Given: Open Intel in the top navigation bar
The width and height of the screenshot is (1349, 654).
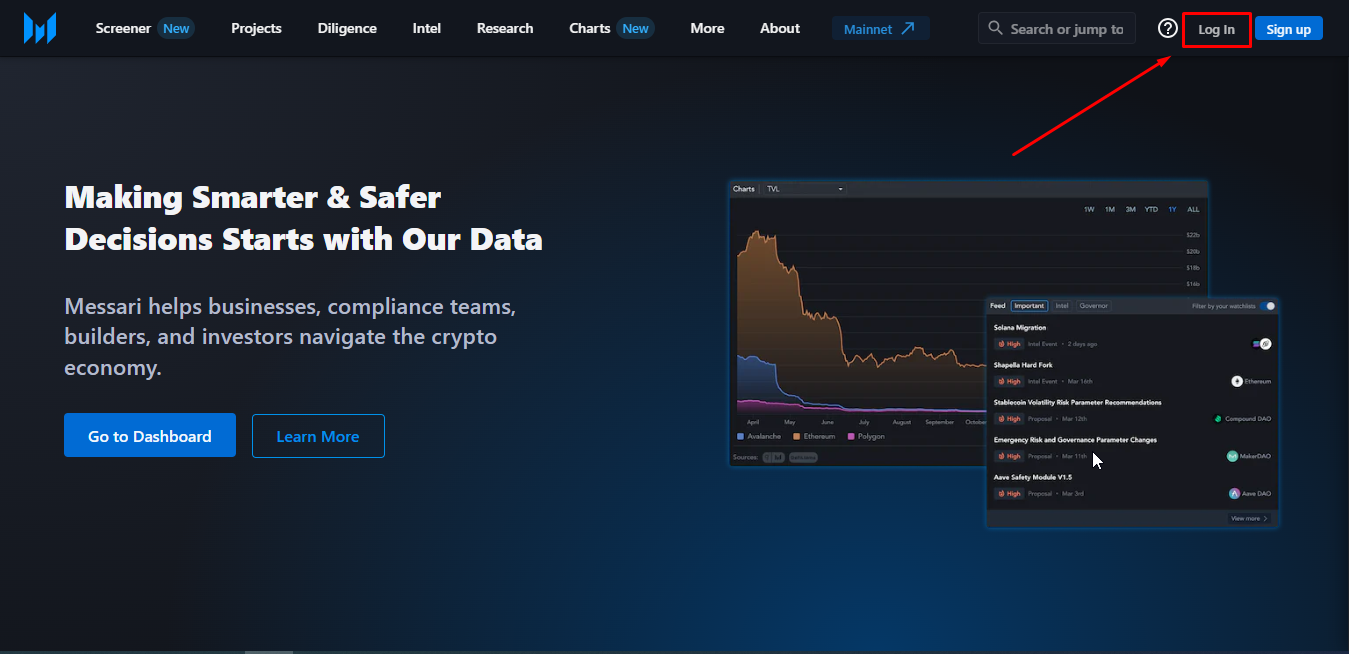Looking at the screenshot, I should tap(427, 28).
